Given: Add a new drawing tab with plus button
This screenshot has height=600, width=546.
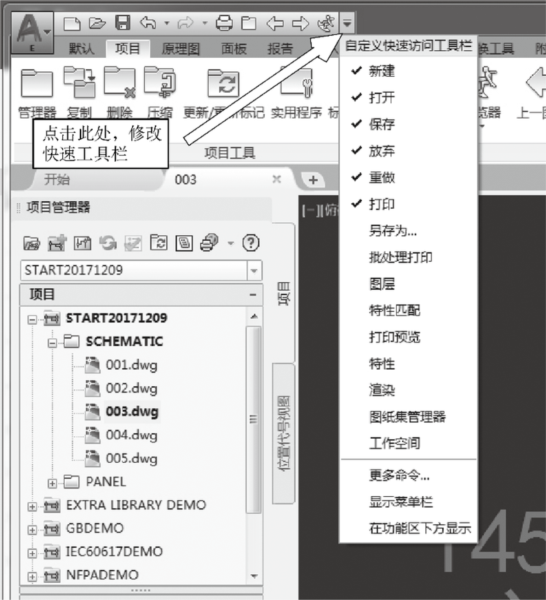Looking at the screenshot, I should pos(313,180).
